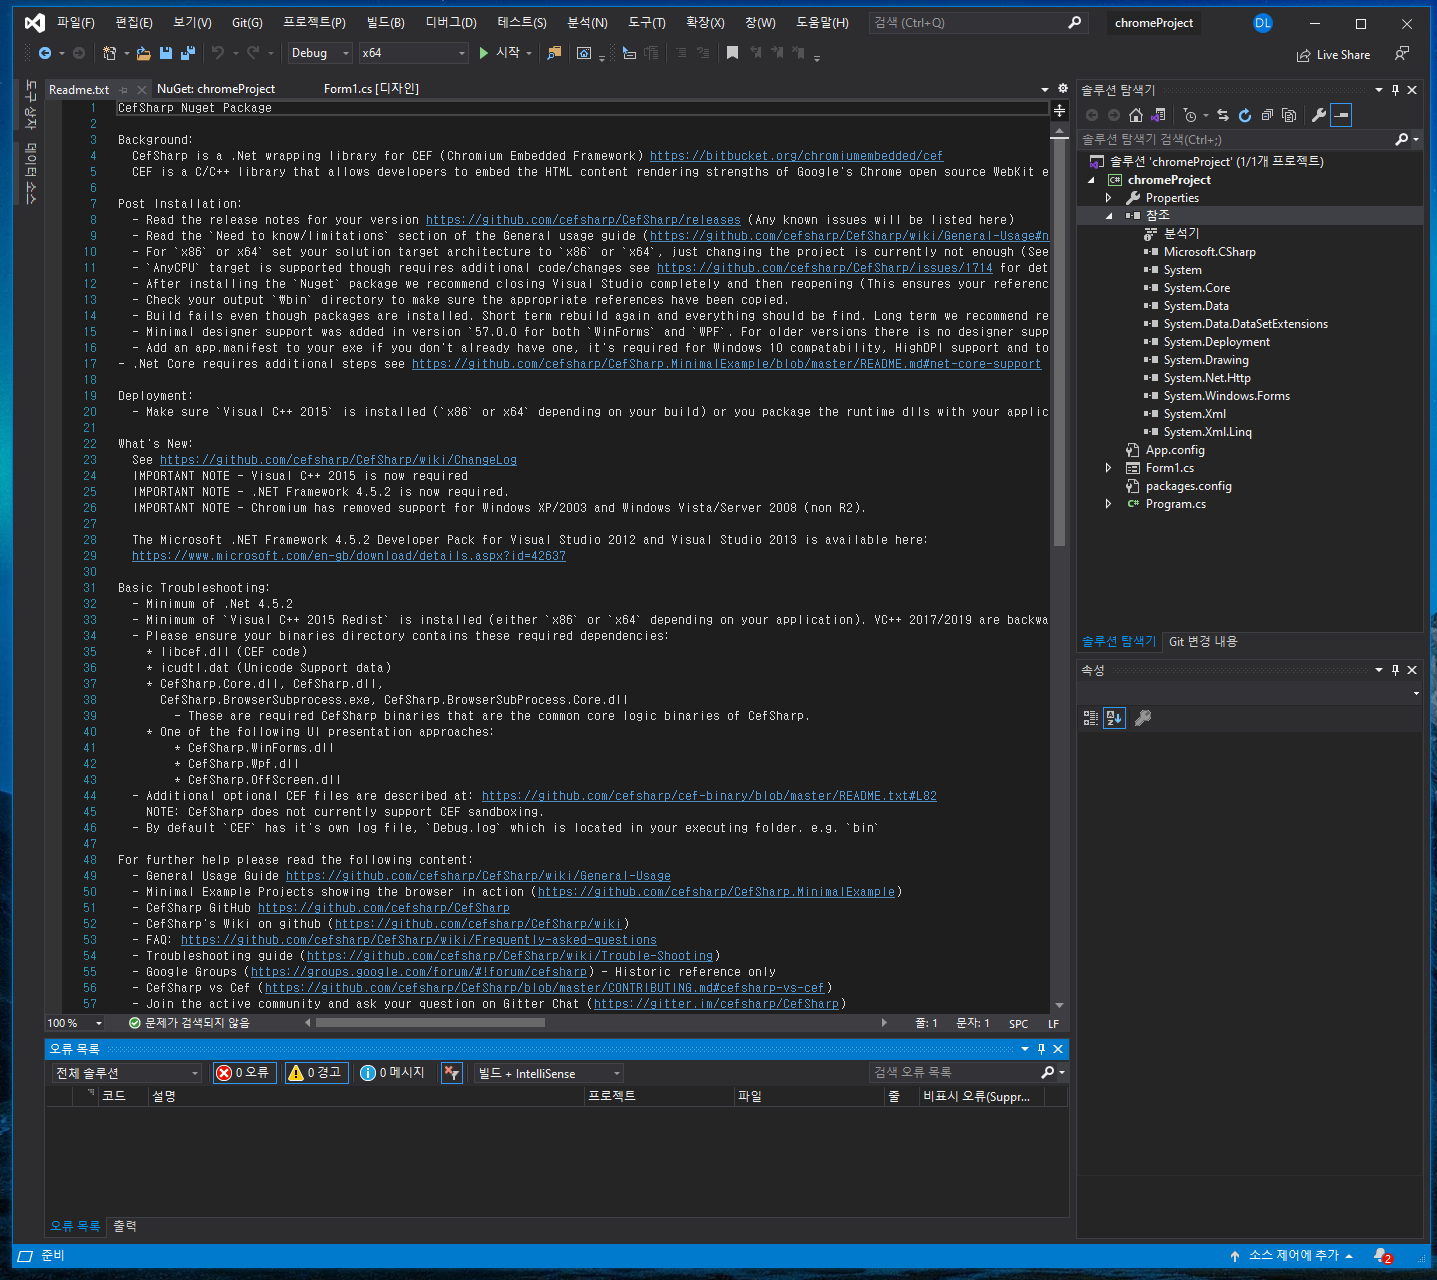The image size is (1437, 1280).
Task: Click the editor vertical scrollbar thumb
Action: coord(1059,343)
